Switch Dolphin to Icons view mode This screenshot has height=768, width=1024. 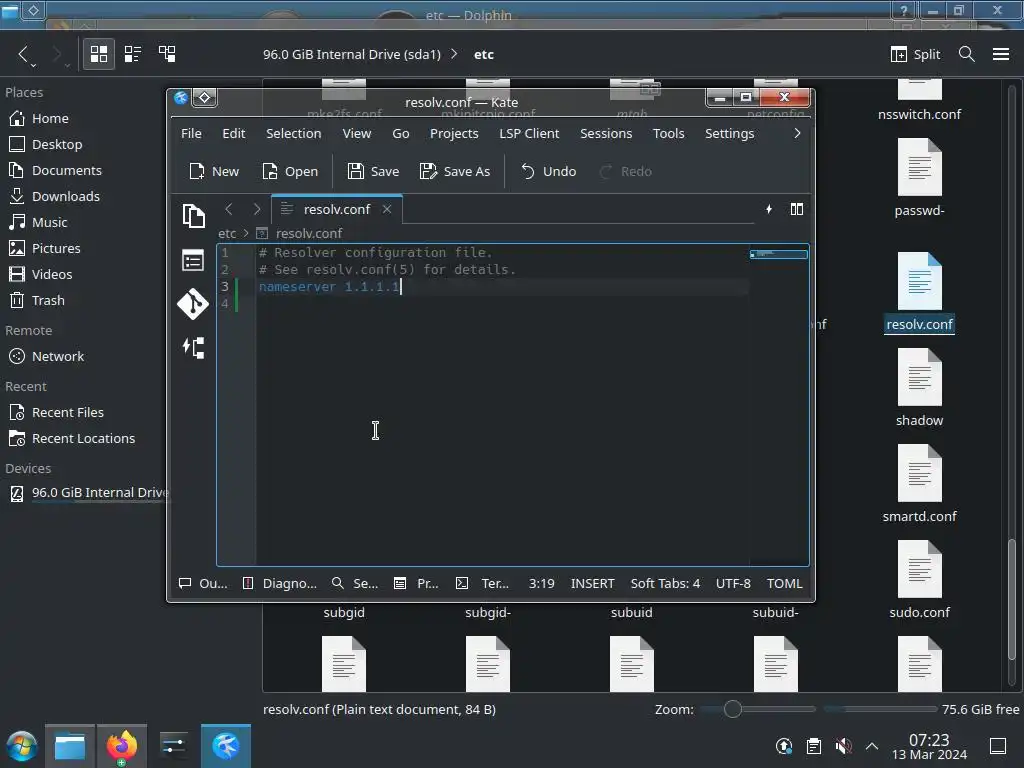(99, 54)
